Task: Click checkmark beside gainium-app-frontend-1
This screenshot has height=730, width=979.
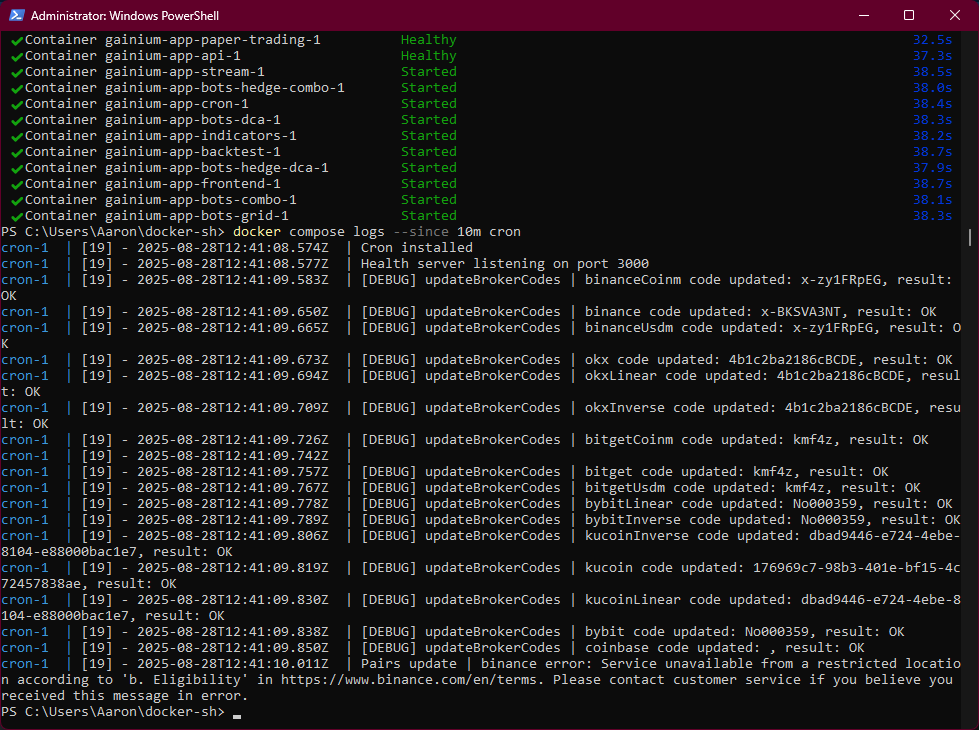Action: click(x=17, y=184)
